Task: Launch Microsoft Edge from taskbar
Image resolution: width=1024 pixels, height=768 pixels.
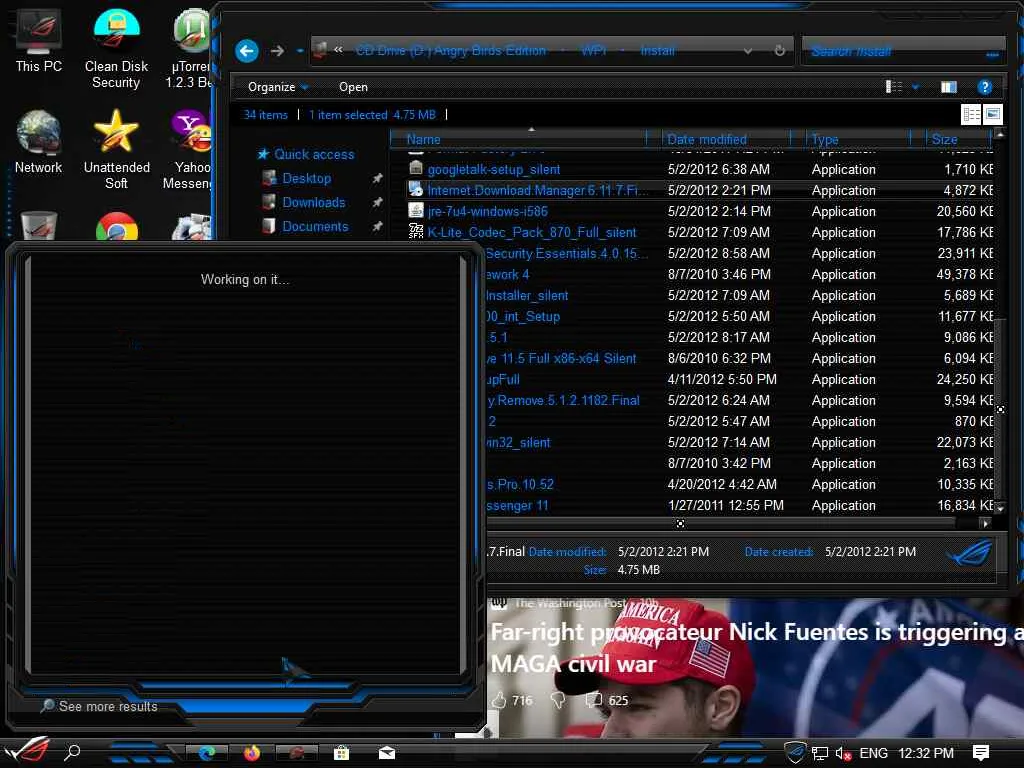Action: [x=207, y=753]
